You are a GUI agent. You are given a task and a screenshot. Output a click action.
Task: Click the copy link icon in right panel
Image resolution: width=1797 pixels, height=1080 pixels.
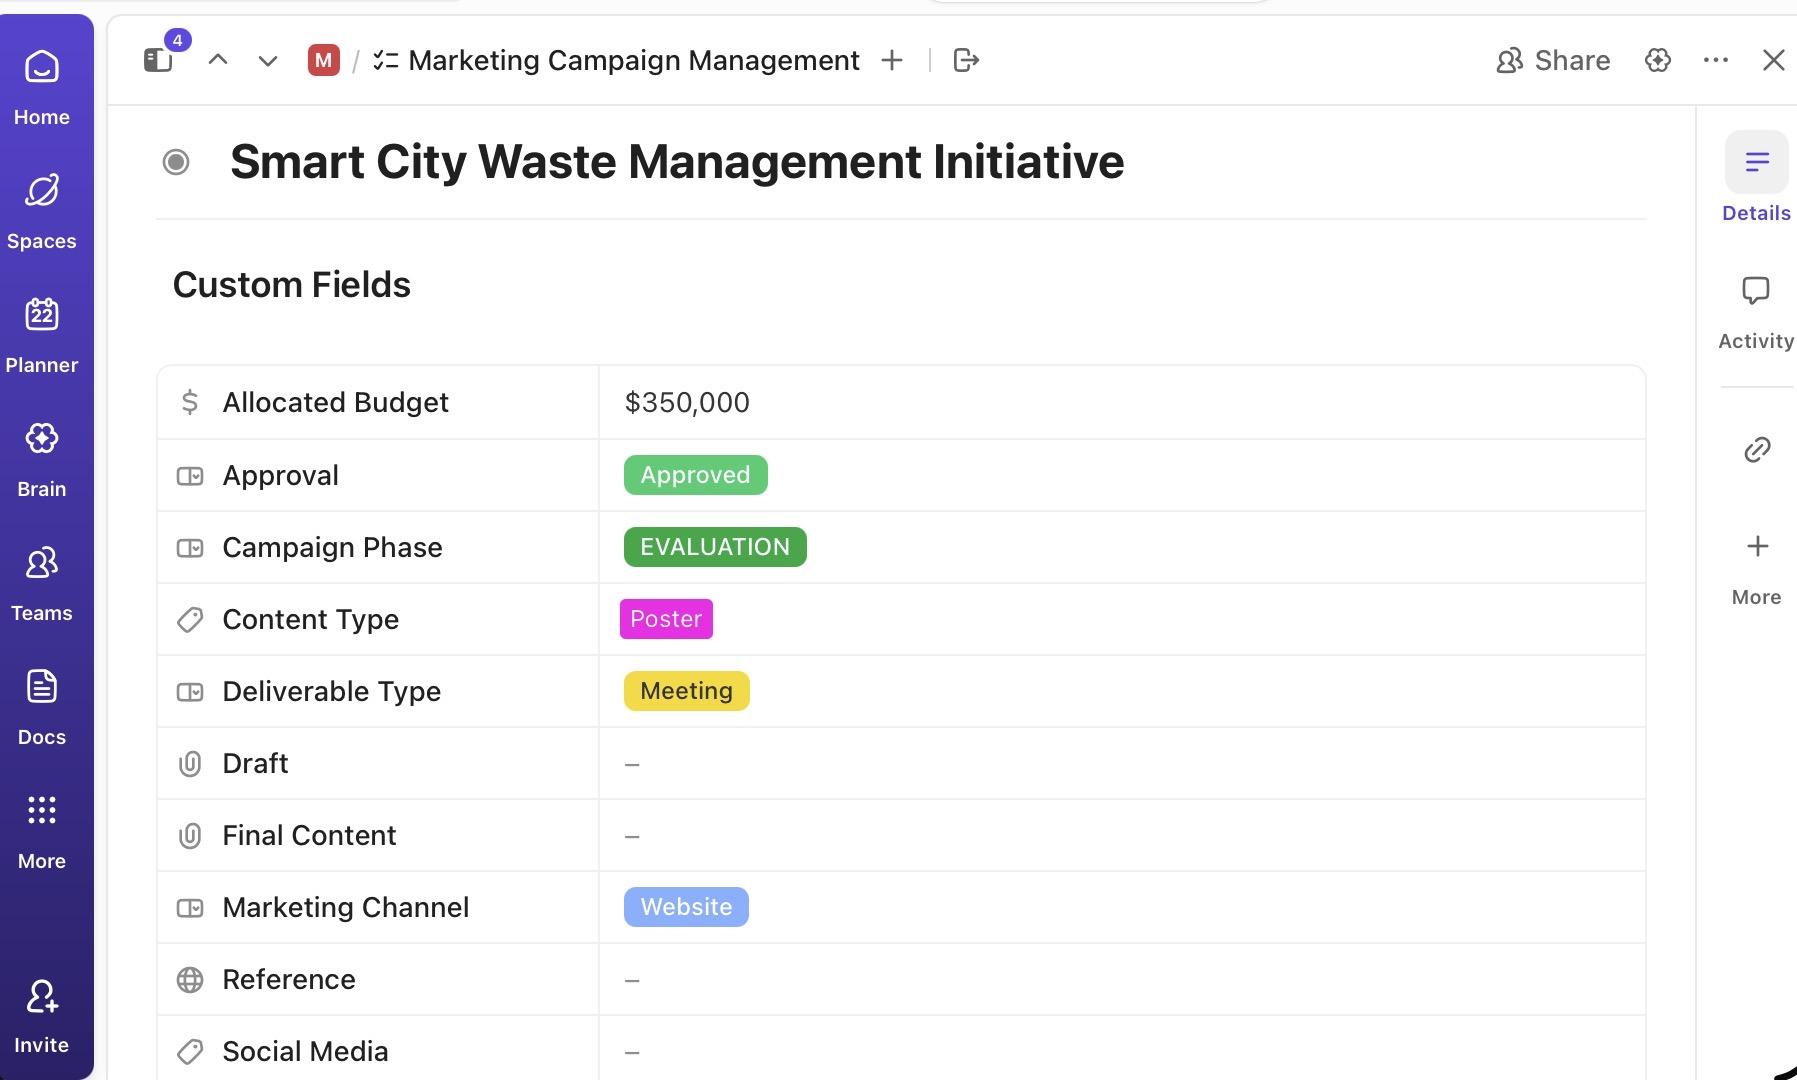(x=1756, y=450)
